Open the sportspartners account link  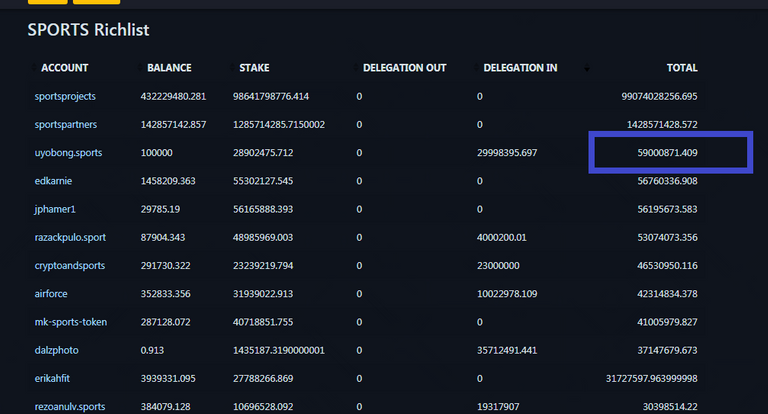[66, 124]
